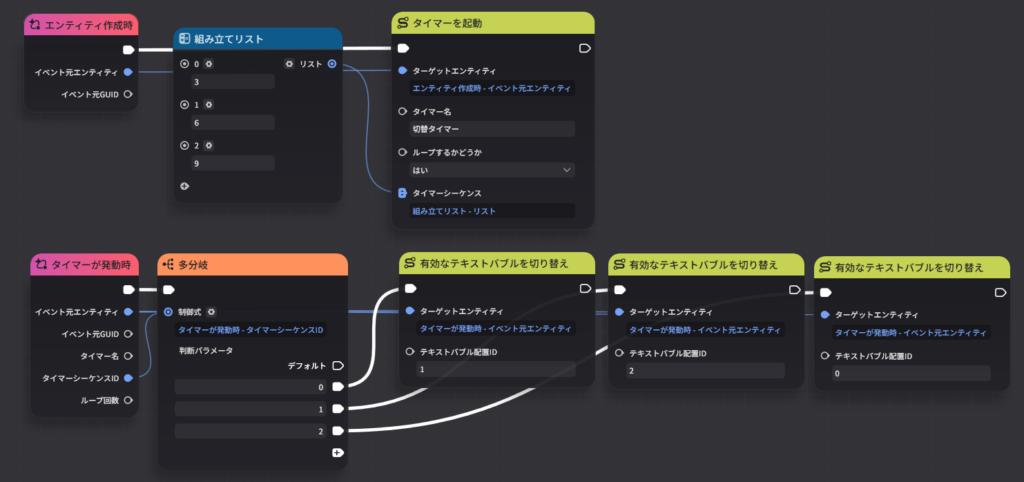Click the イベント元GUID pin on タイマーが発動時
This screenshot has height=482, width=1024.
click(128, 334)
